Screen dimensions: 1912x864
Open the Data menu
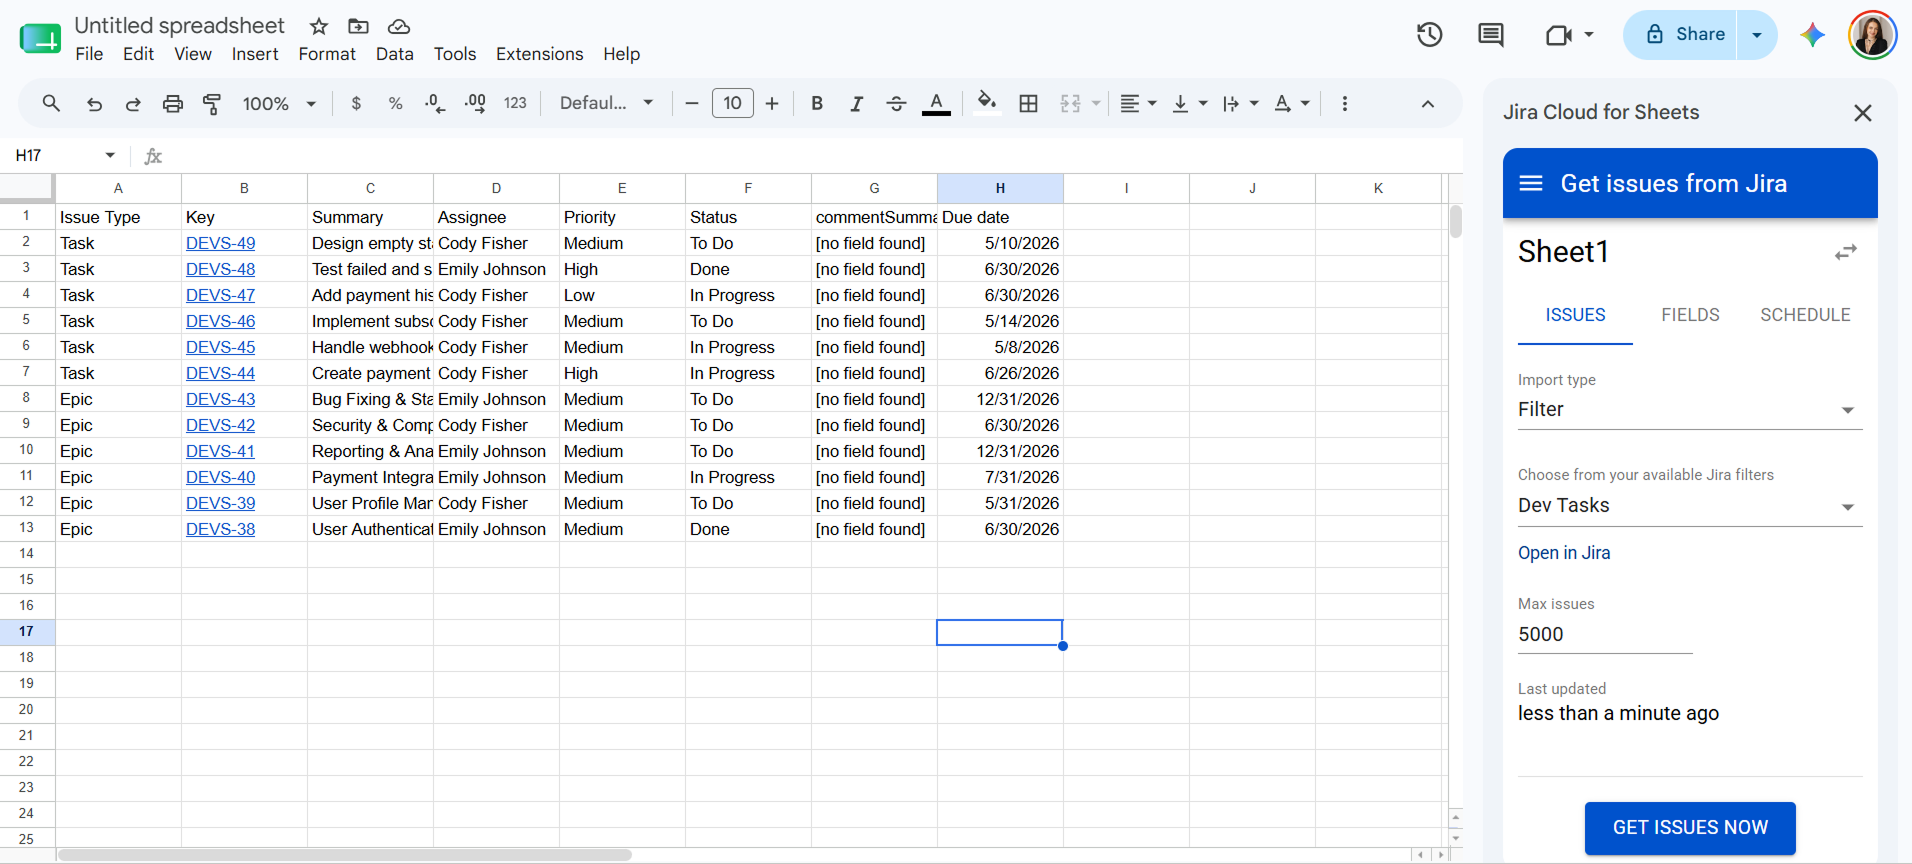point(395,54)
